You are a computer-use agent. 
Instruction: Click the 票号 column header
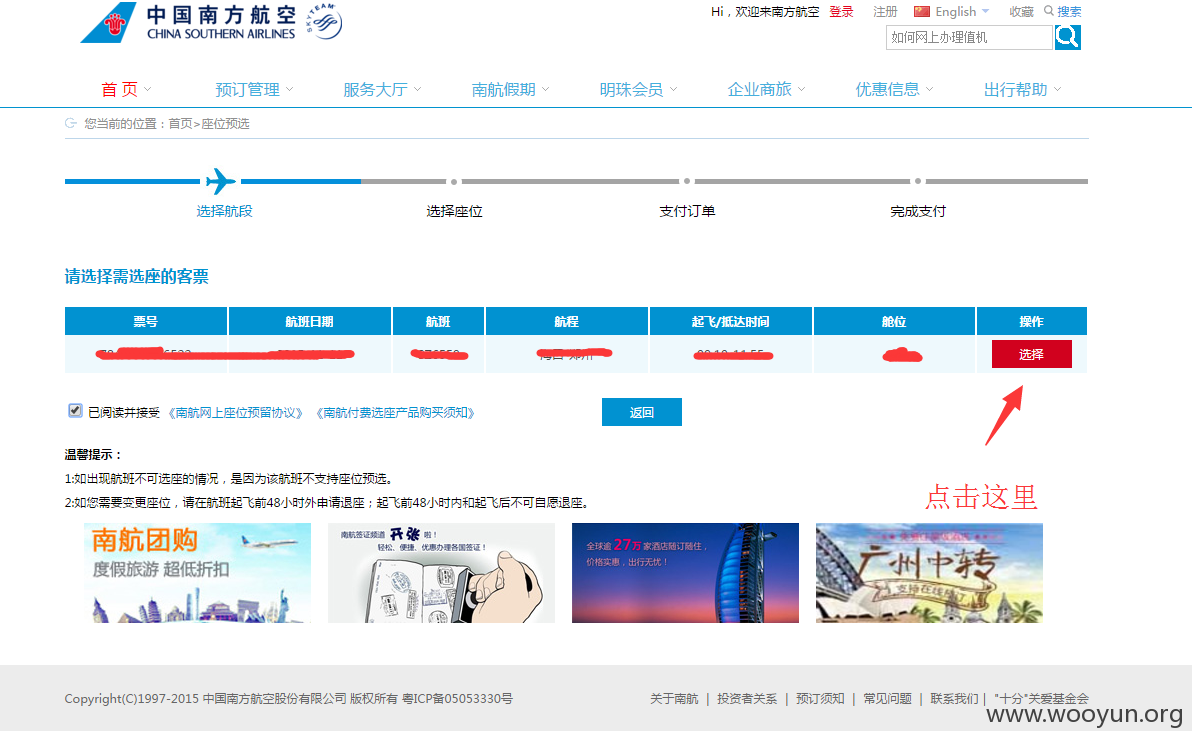point(146,321)
